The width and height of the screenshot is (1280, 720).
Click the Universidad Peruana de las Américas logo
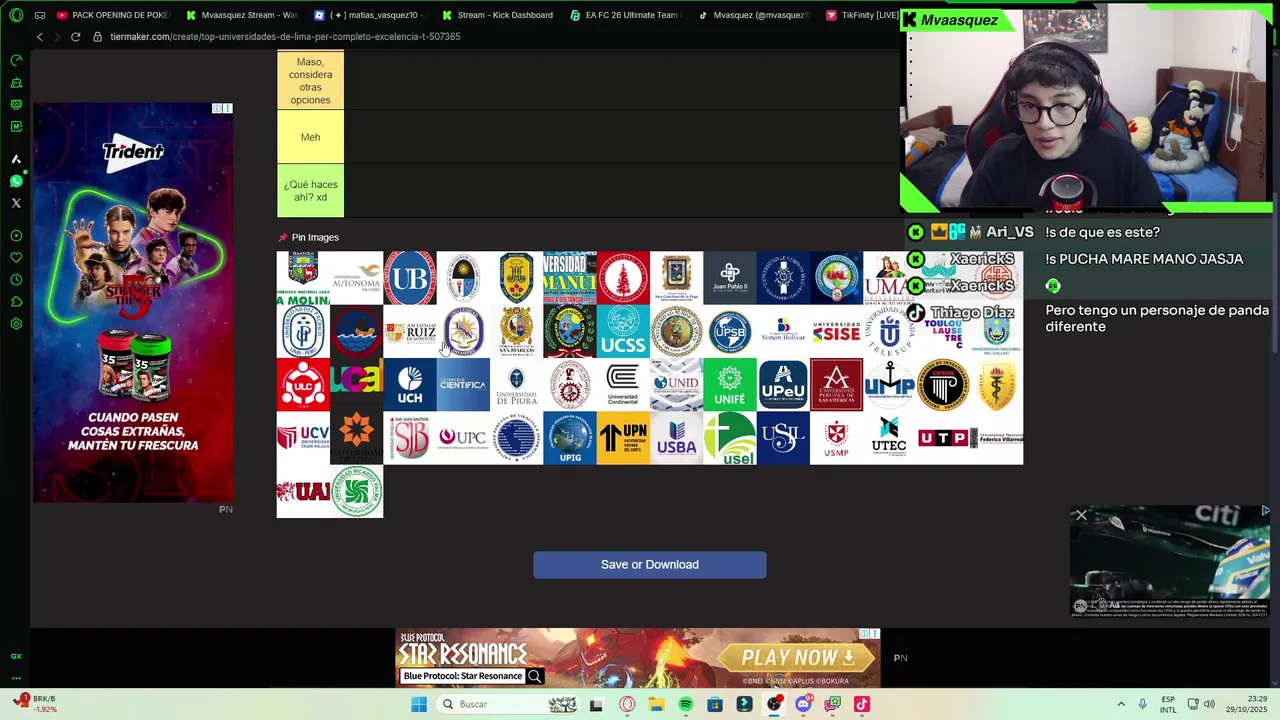(x=836, y=385)
